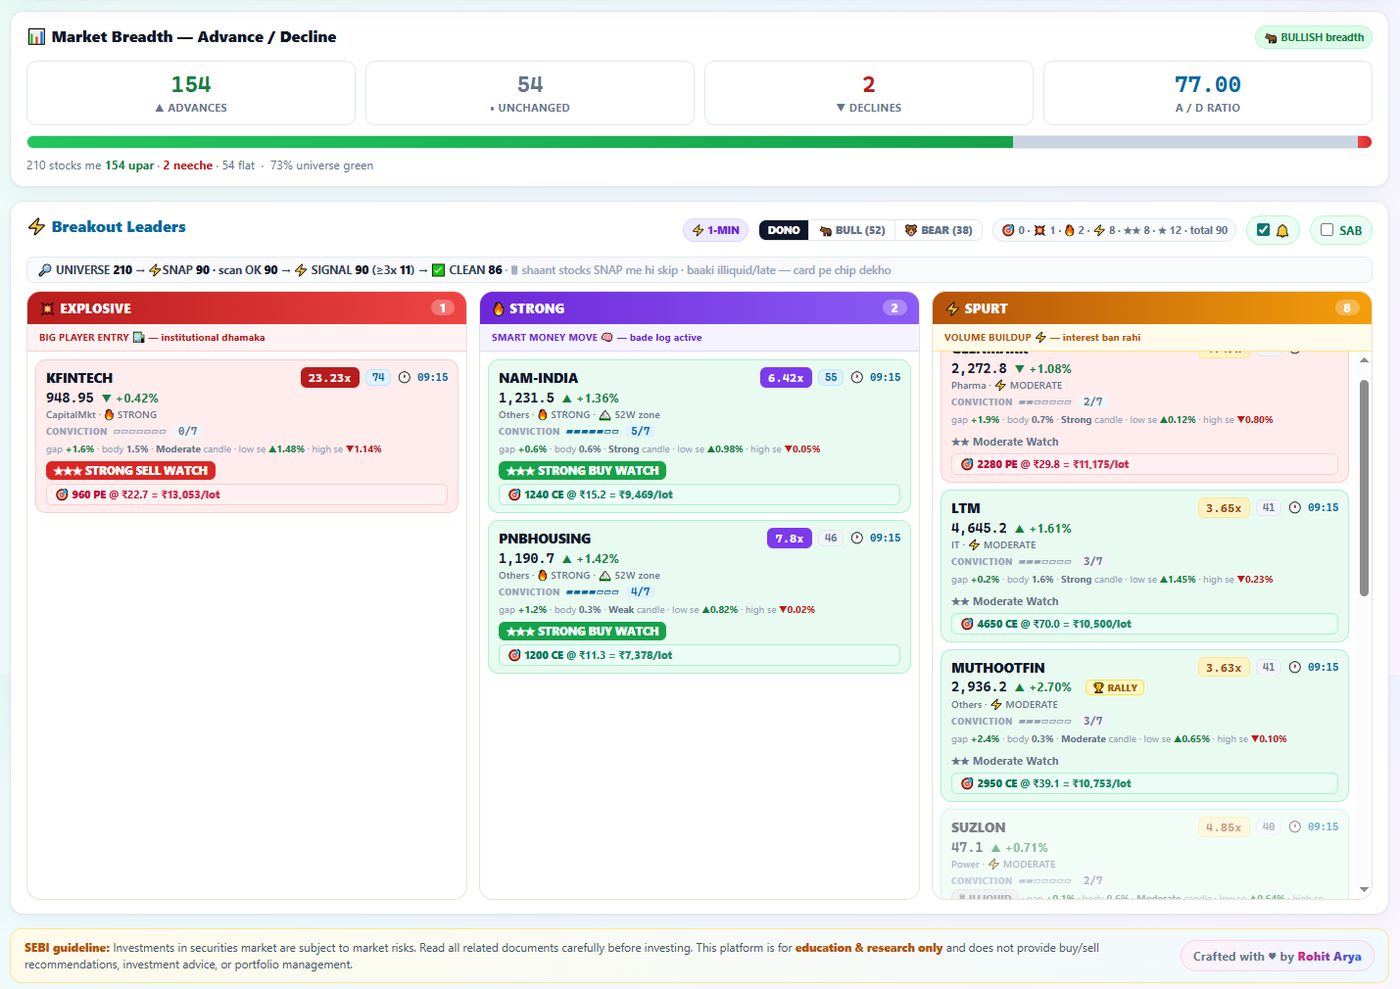Click the clock icon on the KFINTECH card
Image resolution: width=1400 pixels, height=989 pixels.
(405, 377)
